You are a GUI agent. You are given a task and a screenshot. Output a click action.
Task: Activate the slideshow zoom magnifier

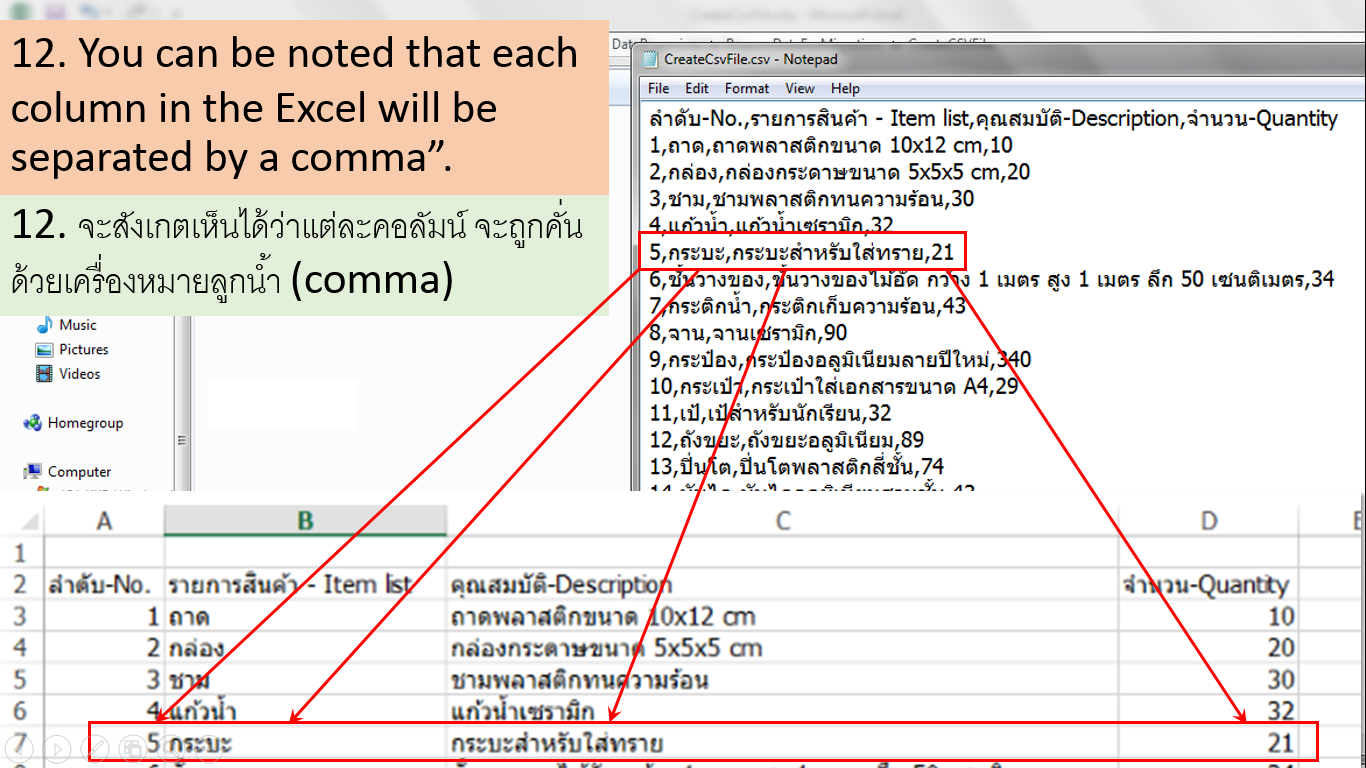170,747
